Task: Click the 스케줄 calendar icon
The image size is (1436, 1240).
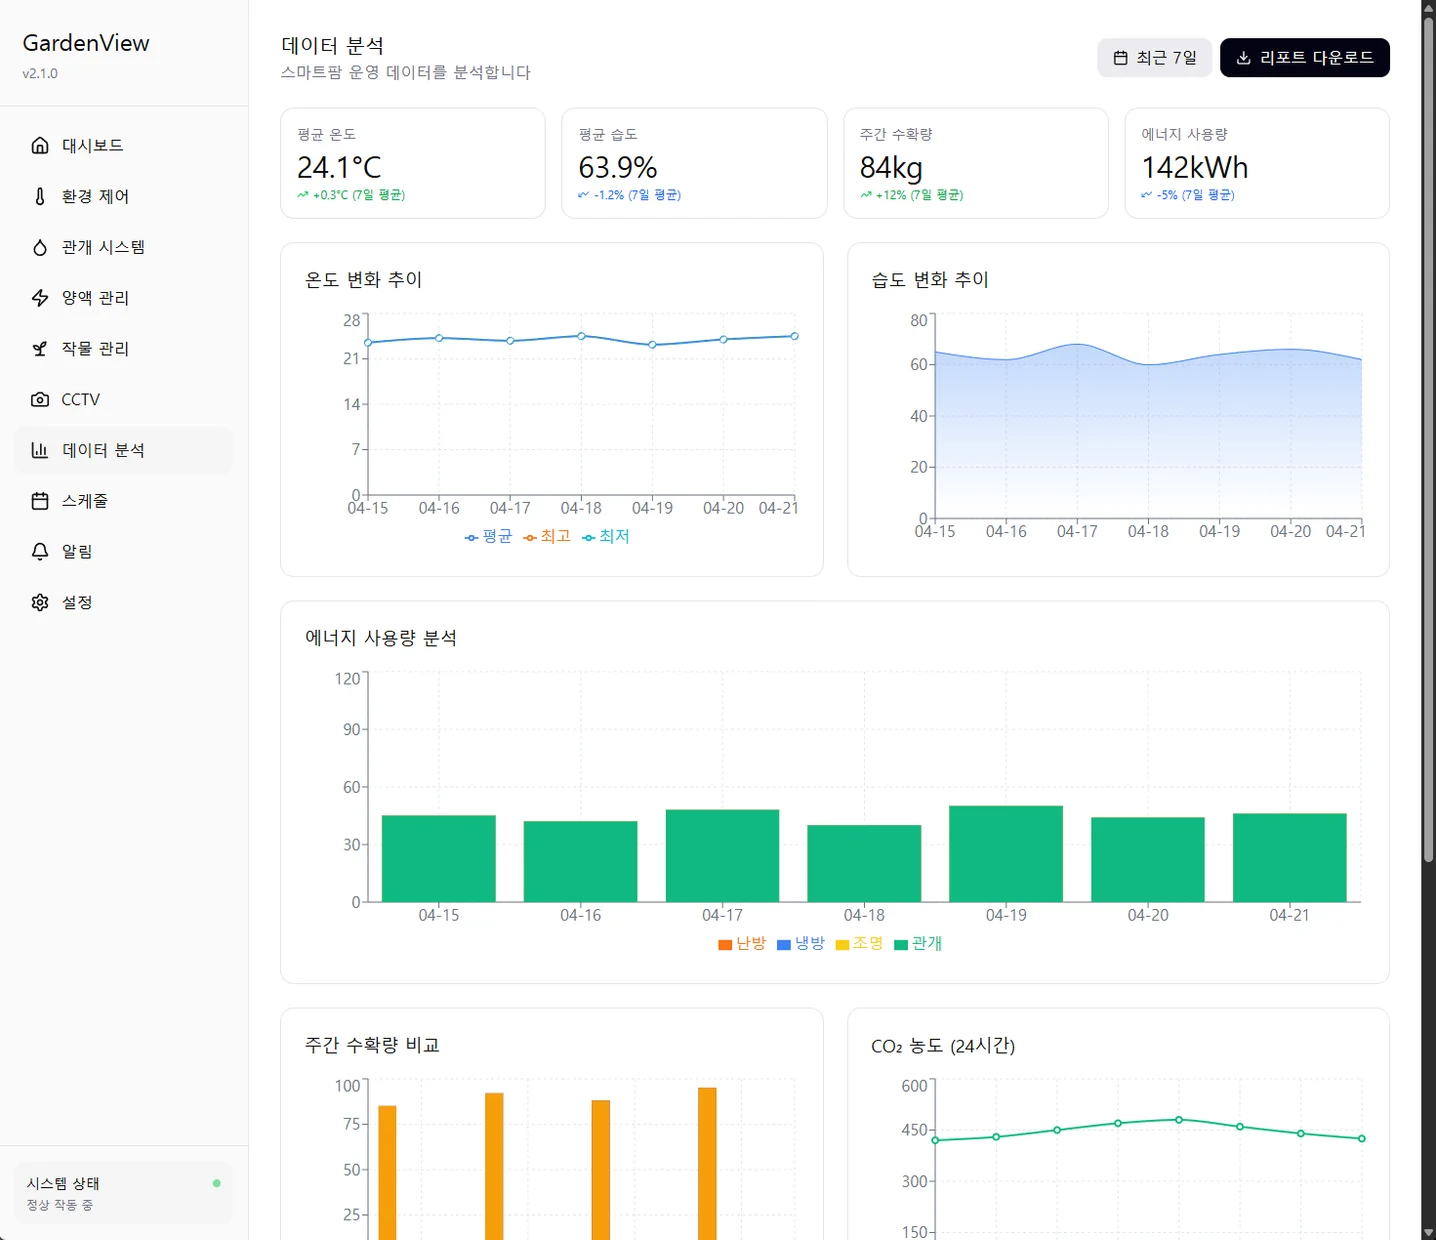Action: [x=40, y=501]
